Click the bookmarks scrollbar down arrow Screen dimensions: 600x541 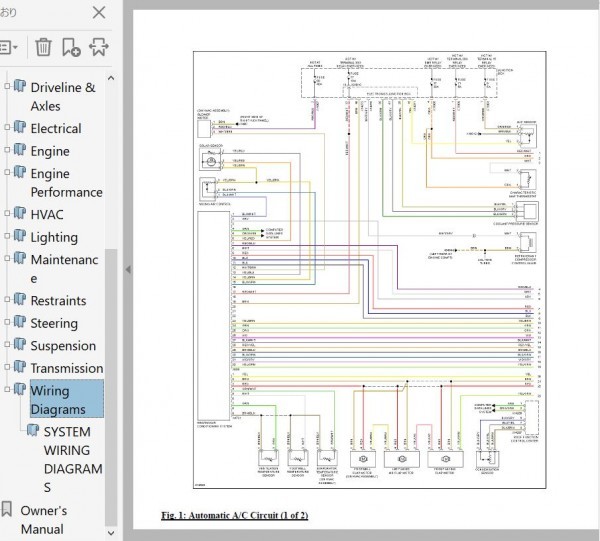click(111, 533)
